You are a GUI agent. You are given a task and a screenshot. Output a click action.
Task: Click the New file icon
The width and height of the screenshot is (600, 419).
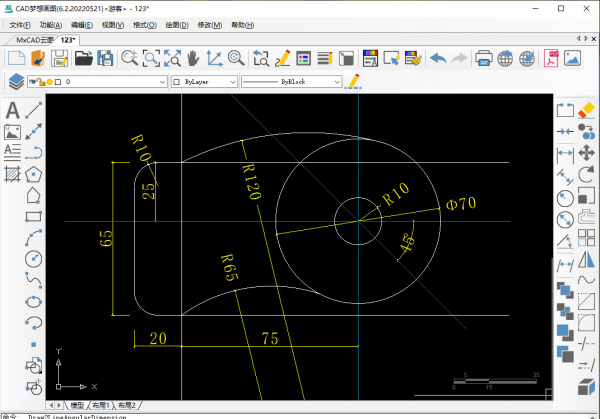click(x=16, y=58)
